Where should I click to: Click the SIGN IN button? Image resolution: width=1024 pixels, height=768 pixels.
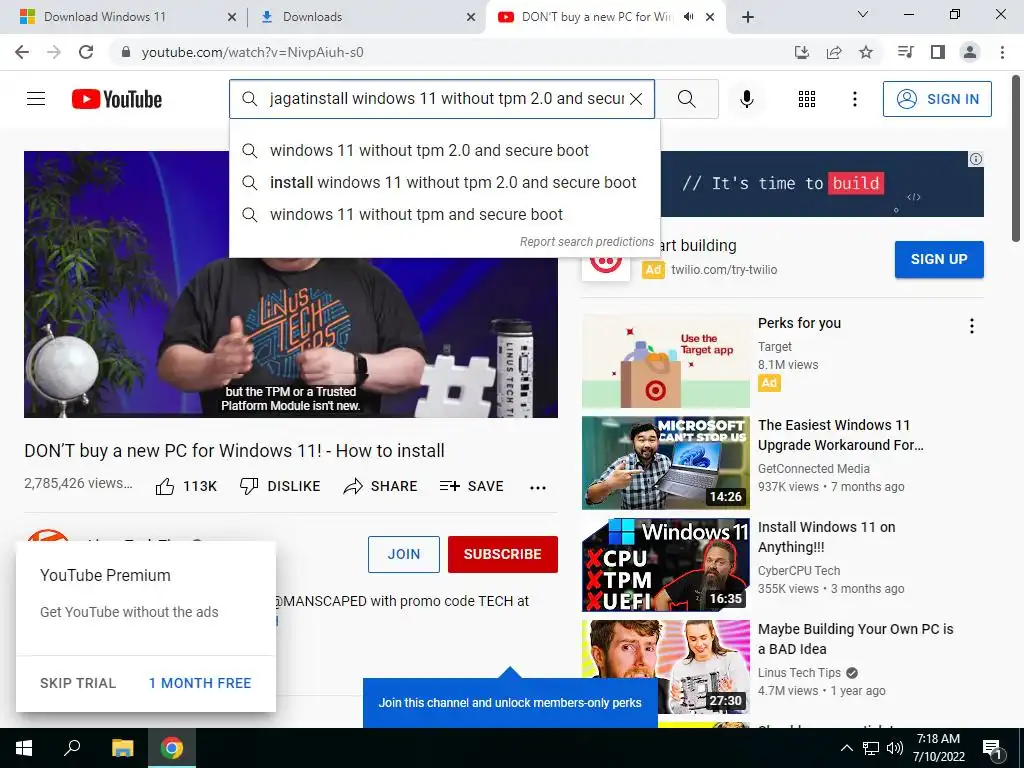937,99
